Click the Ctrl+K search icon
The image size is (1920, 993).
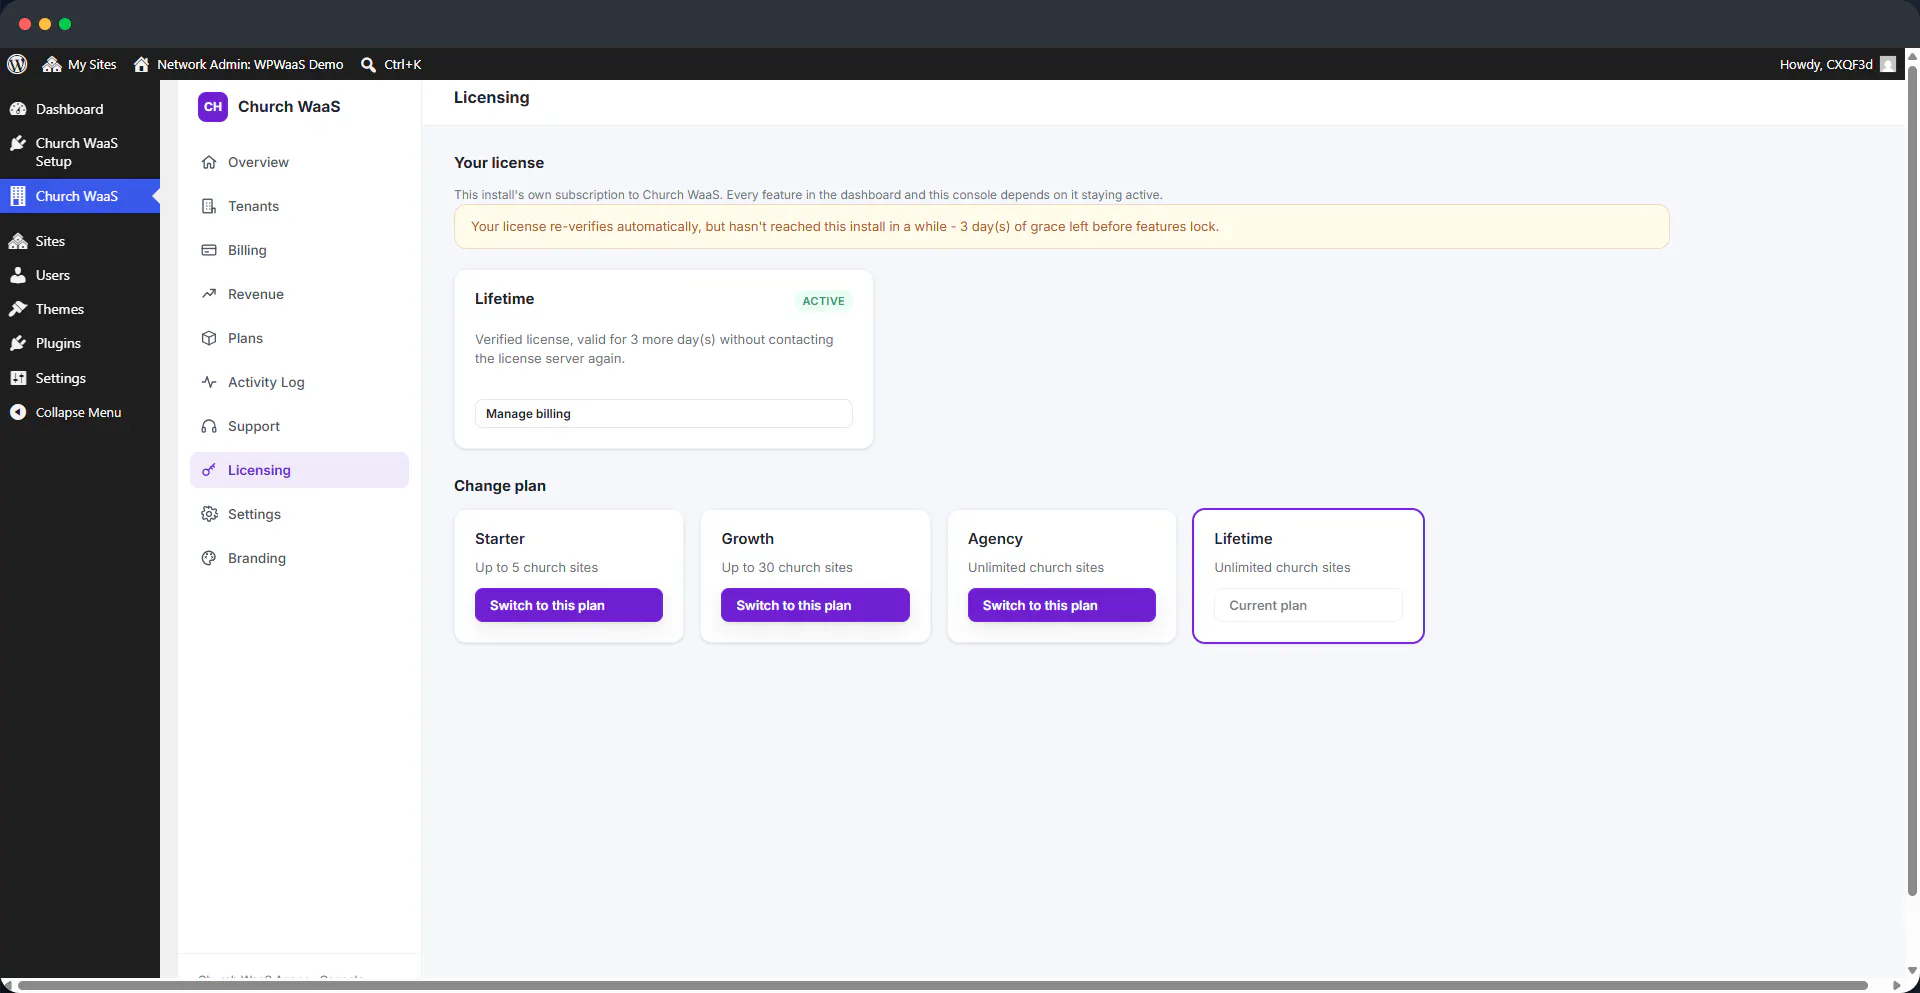click(x=368, y=64)
